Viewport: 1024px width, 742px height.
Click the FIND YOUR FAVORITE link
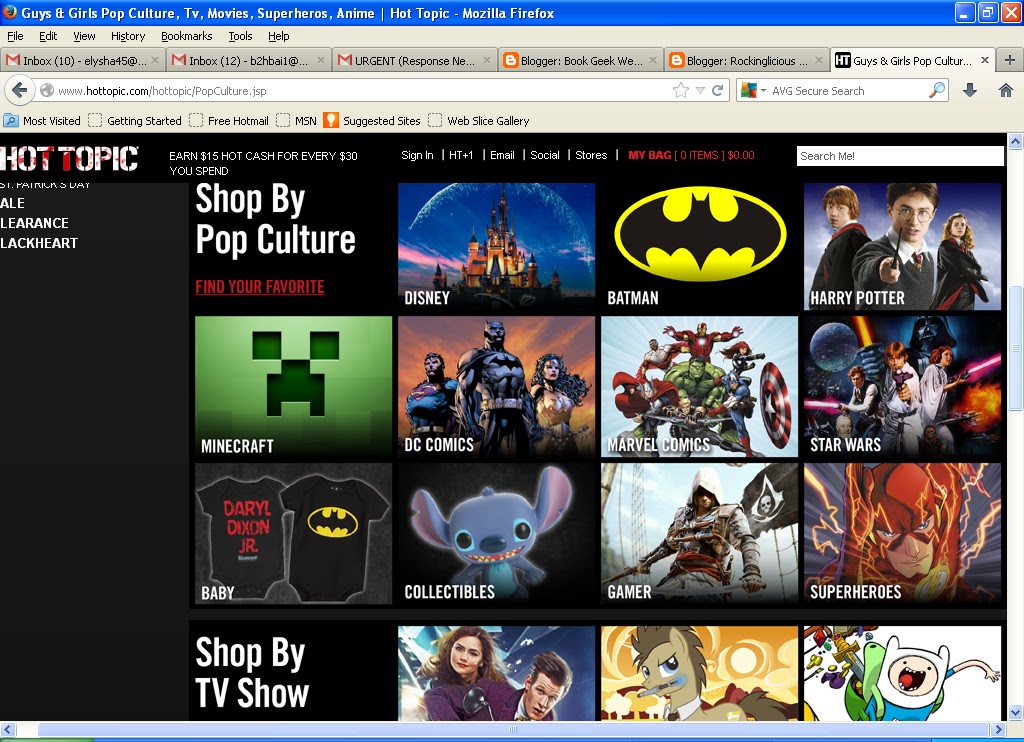[260, 287]
